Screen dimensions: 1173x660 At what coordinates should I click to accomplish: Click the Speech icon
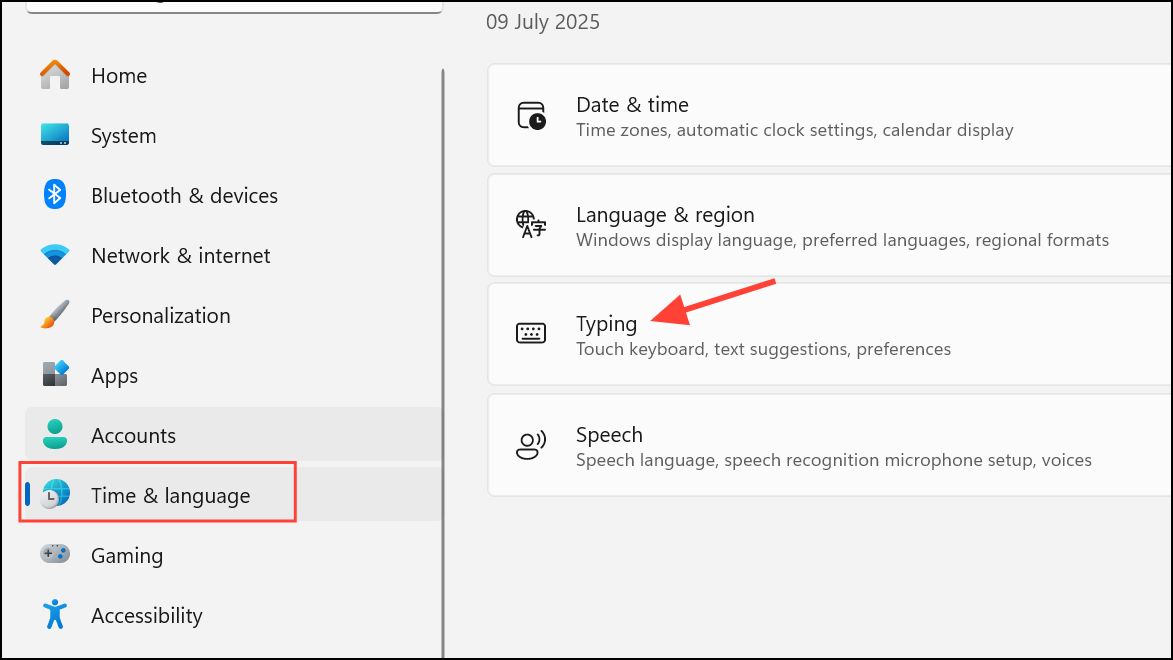click(531, 446)
